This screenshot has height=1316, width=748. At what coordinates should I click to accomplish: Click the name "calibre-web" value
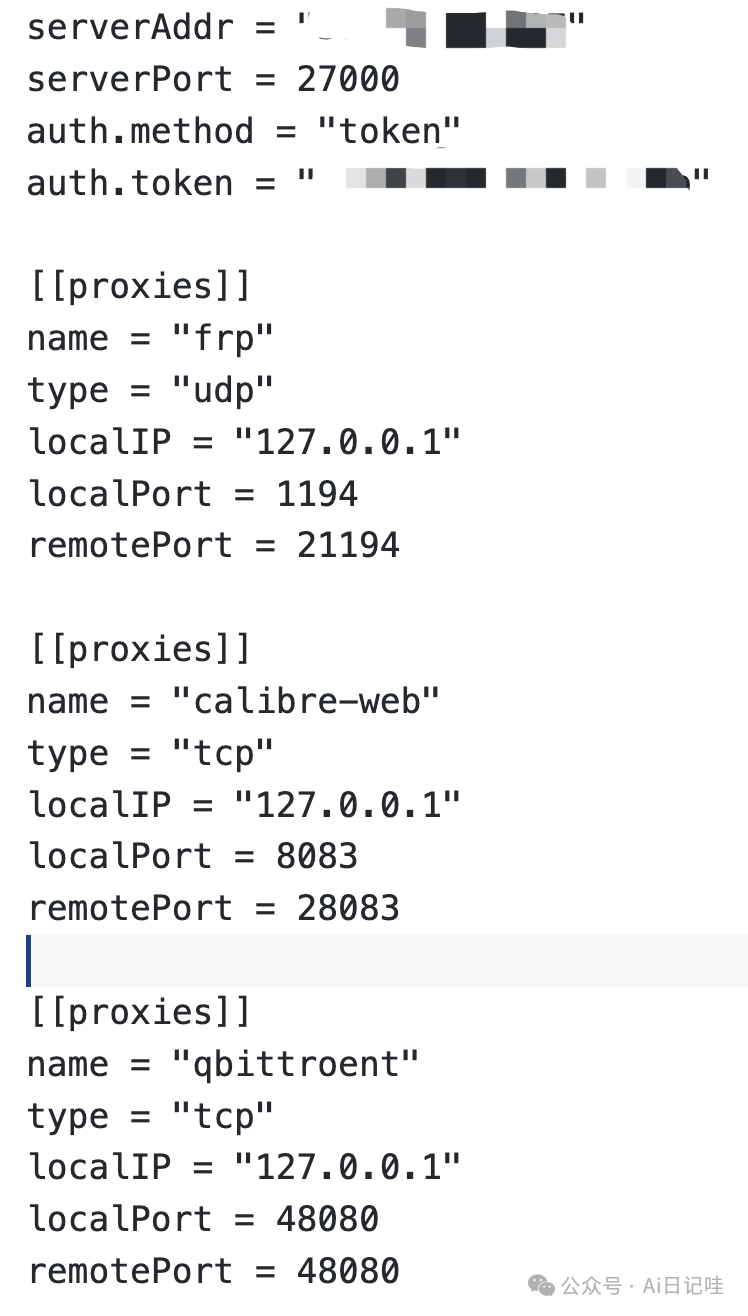click(306, 701)
